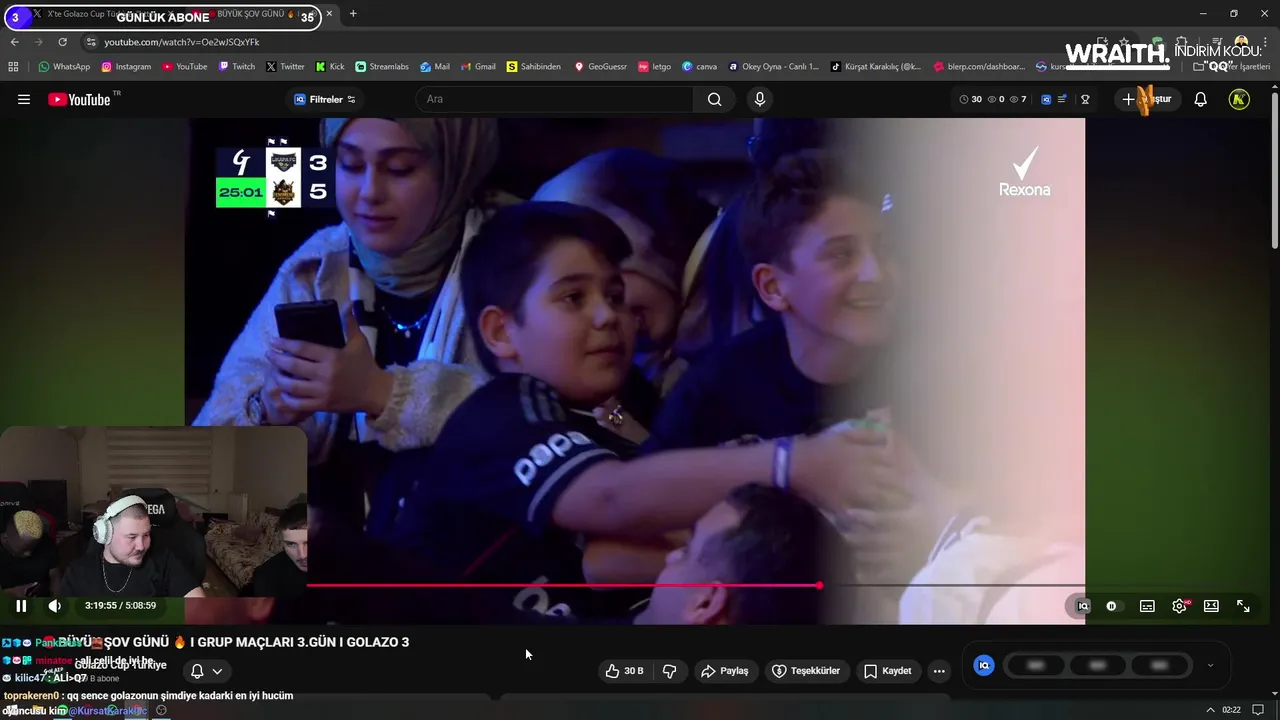
Task: Open the trophy icon in header
Action: click(1085, 99)
